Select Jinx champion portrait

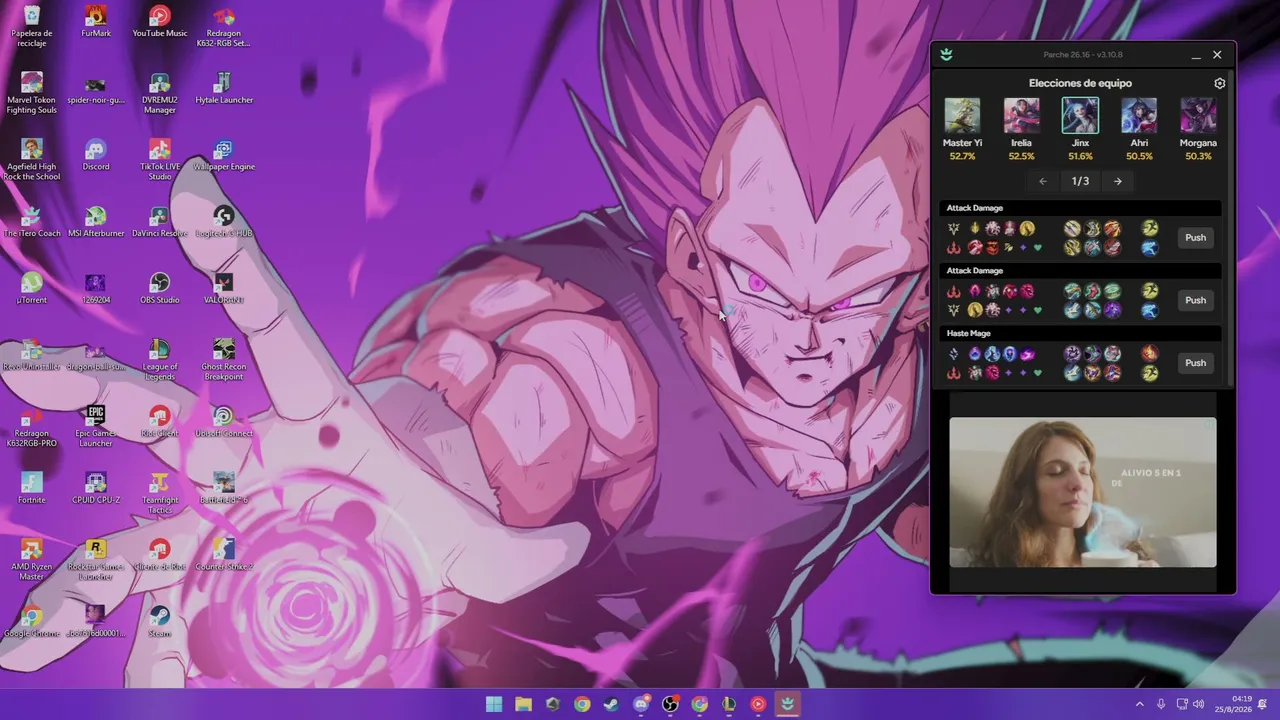1080,116
